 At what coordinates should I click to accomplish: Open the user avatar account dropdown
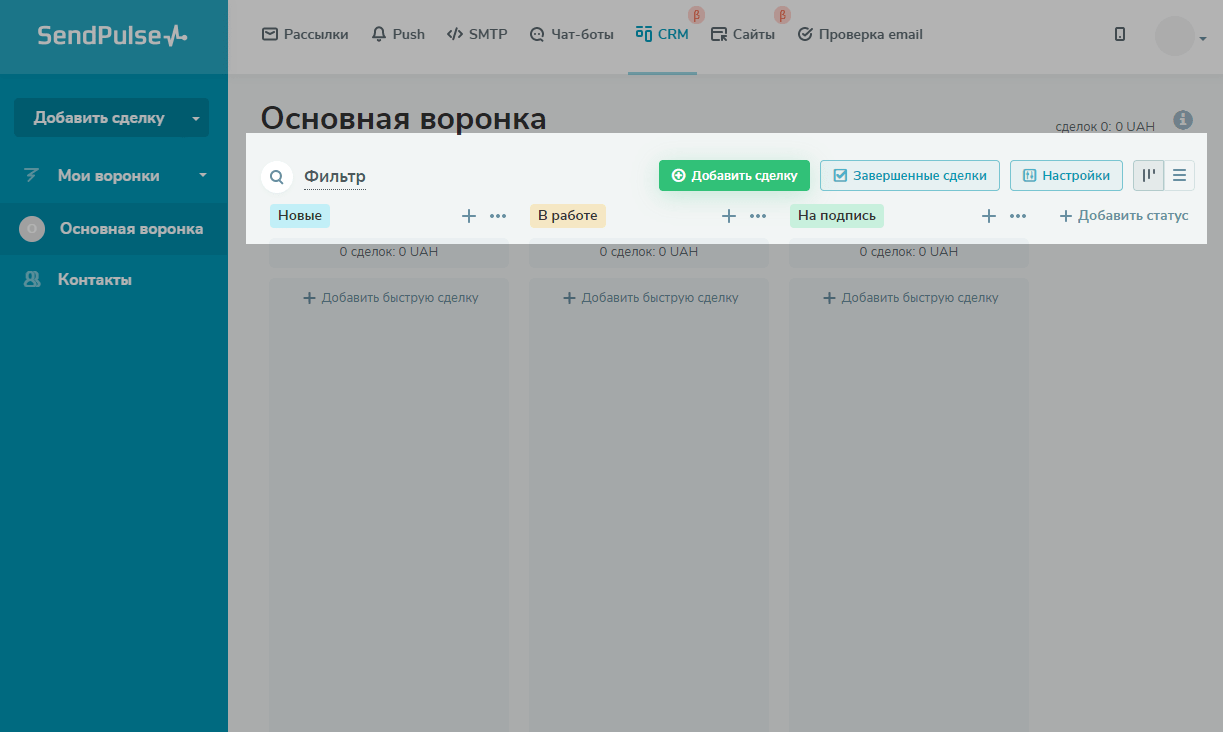tap(1180, 37)
